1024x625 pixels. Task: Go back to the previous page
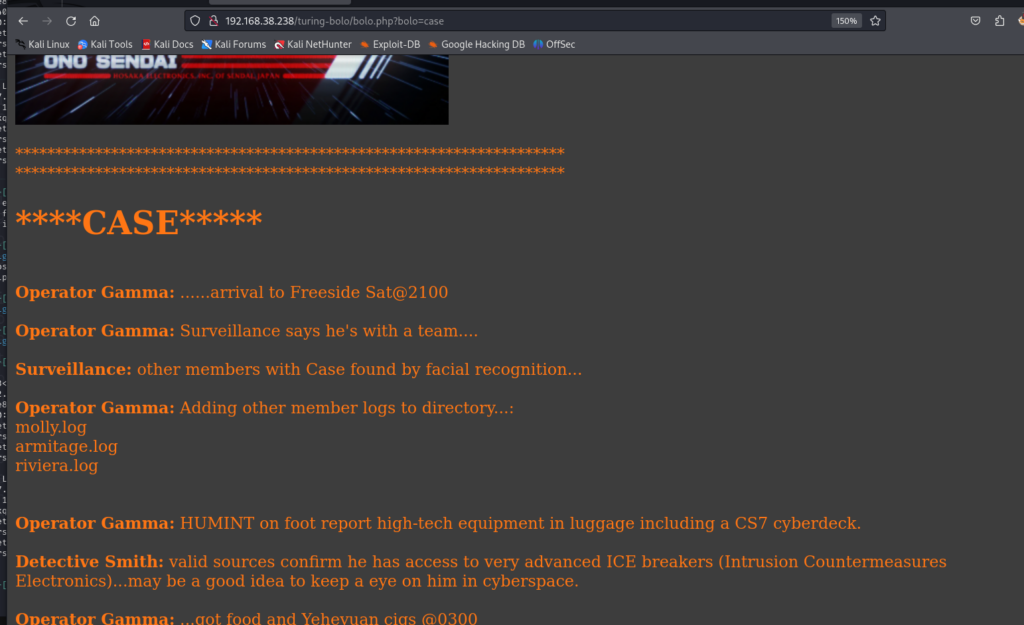tap(23, 21)
